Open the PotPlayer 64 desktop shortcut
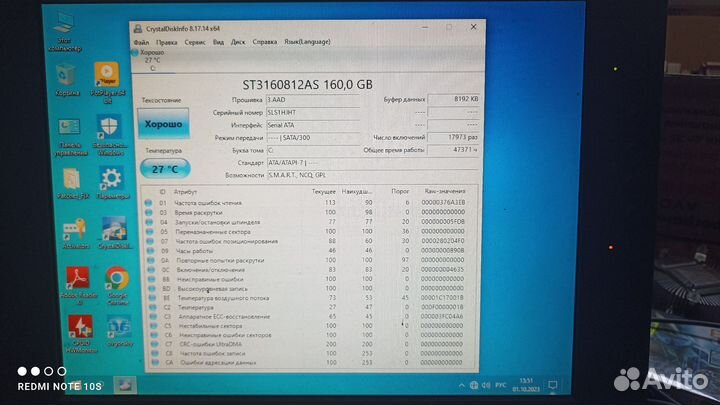Screen dimensions: 720x405 tap(107, 83)
